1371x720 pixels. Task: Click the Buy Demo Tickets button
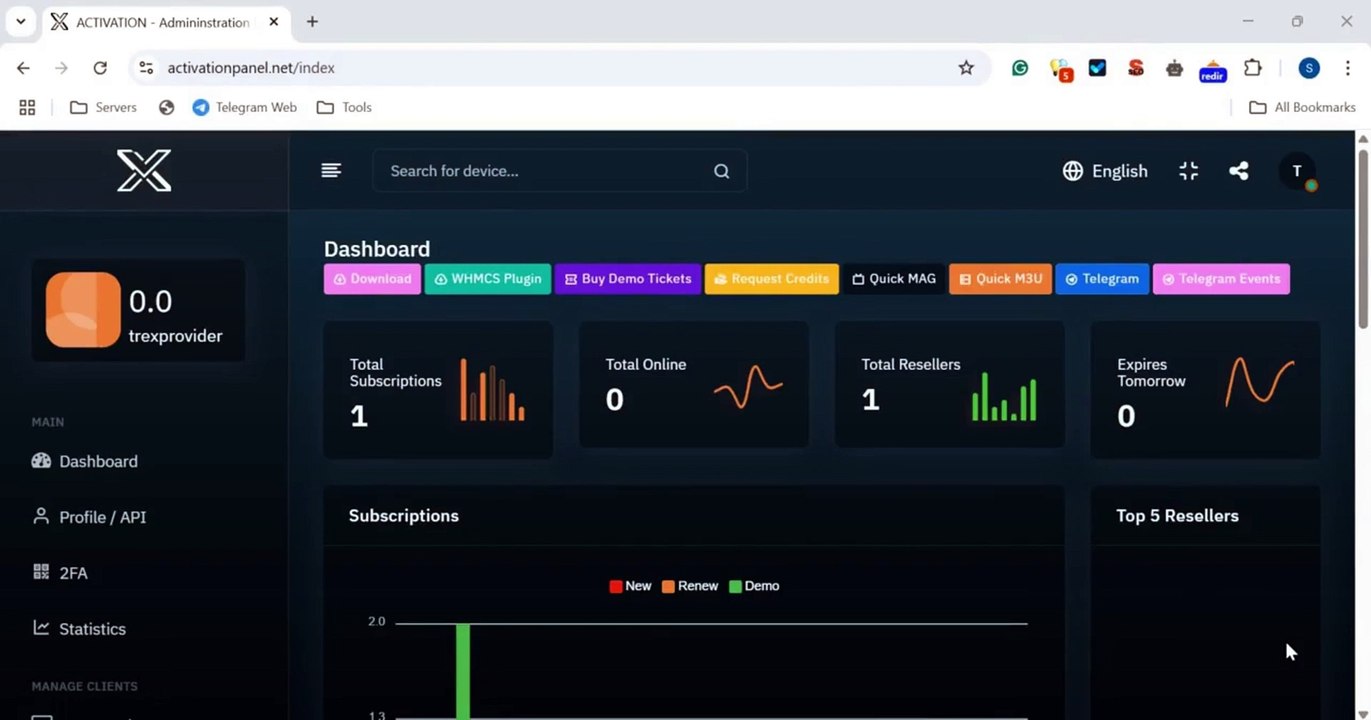click(x=628, y=279)
